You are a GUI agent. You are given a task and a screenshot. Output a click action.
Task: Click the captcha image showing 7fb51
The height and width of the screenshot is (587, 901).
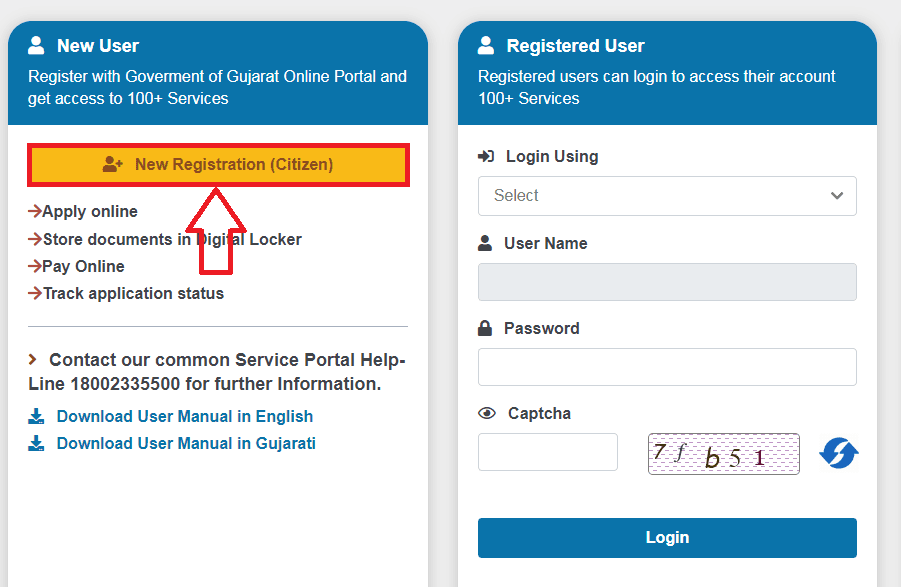pyautogui.click(x=724, y=453)
